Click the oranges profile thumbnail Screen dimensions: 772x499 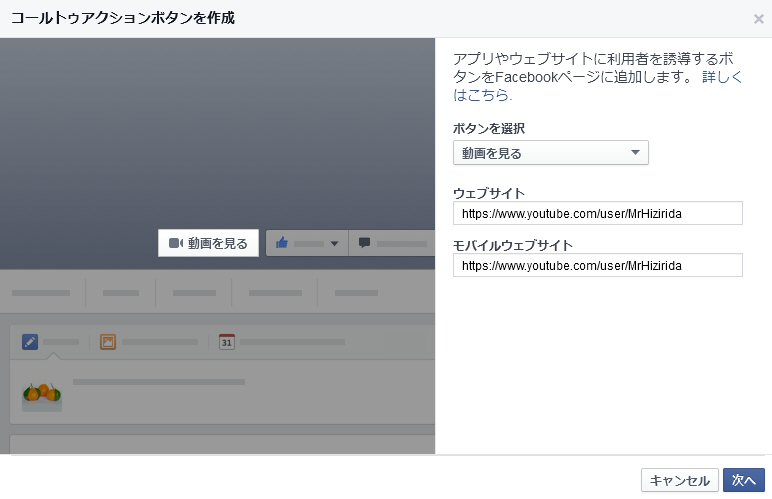[x=42, y=396]
